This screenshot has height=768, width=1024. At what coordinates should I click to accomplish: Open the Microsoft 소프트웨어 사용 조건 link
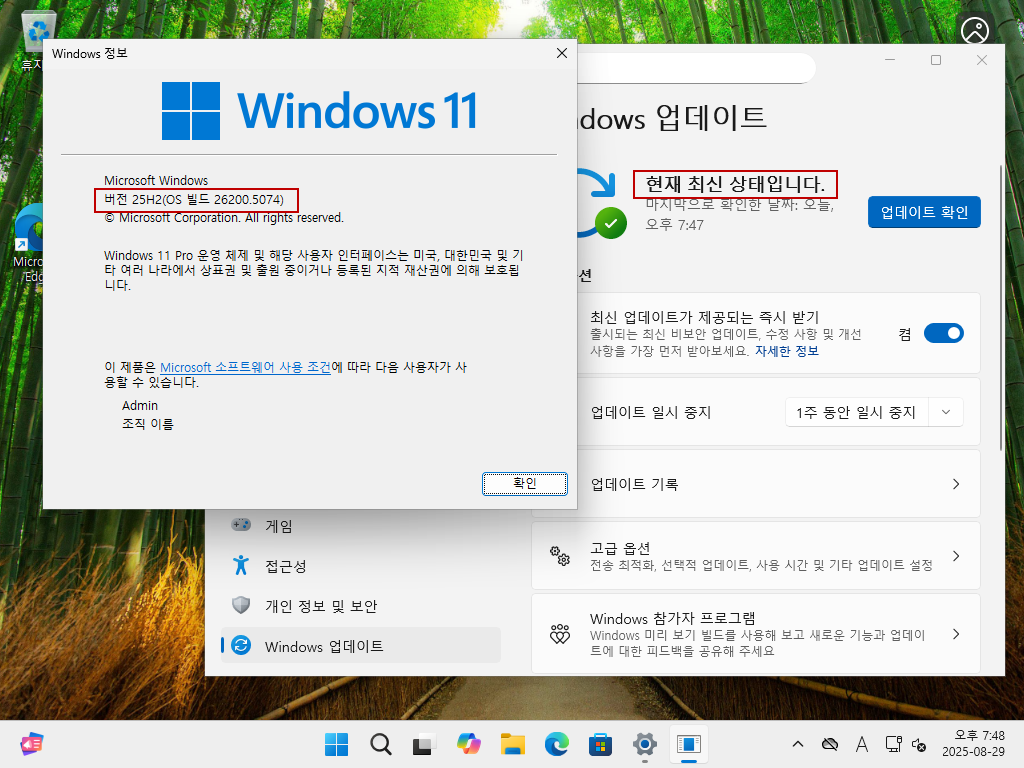tap(245, 367)
